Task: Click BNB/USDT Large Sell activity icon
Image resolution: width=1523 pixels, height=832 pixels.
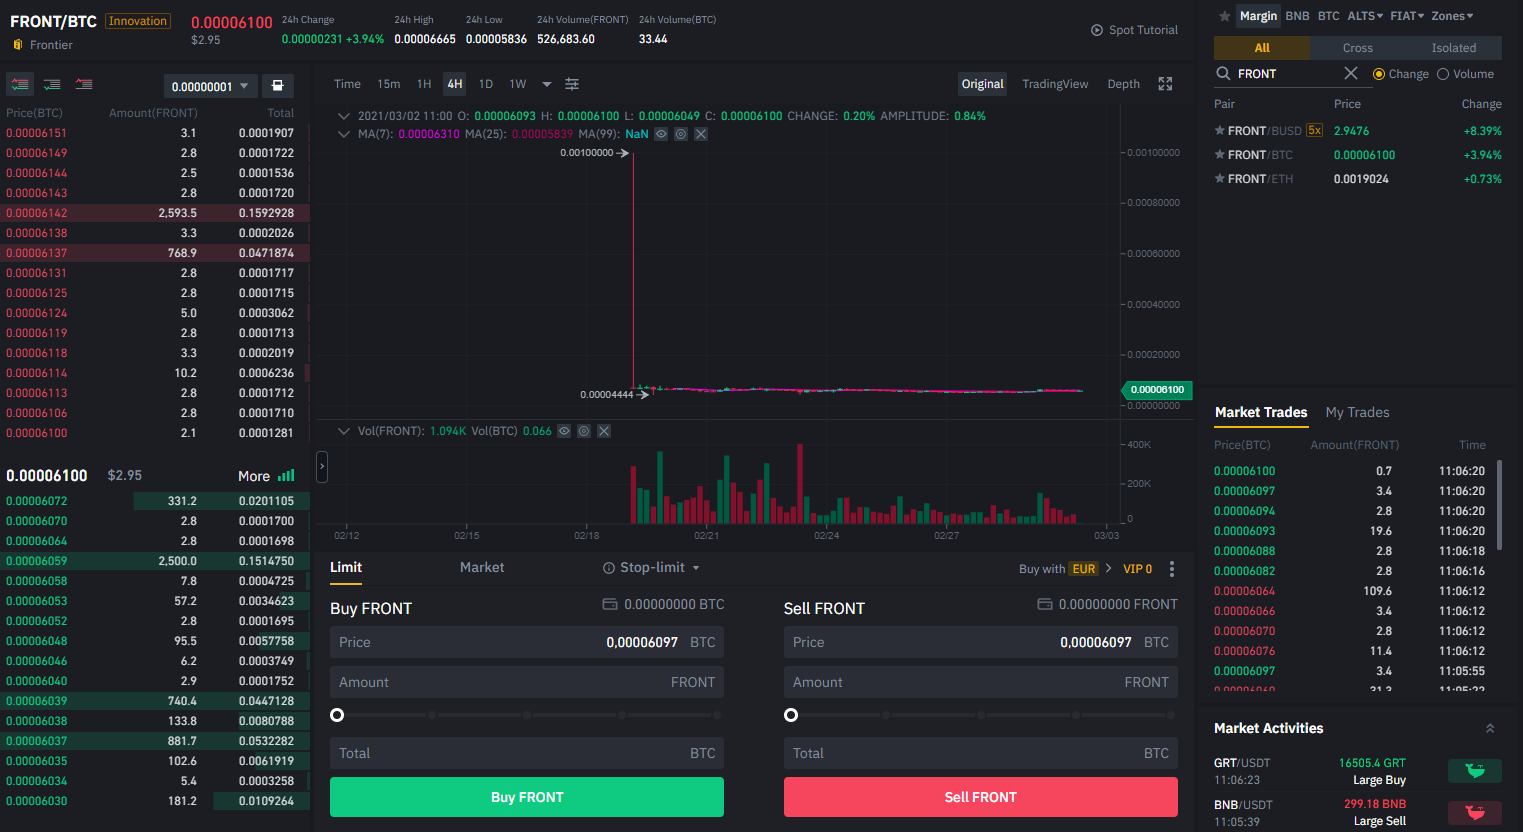Action: pos(1475,813)
